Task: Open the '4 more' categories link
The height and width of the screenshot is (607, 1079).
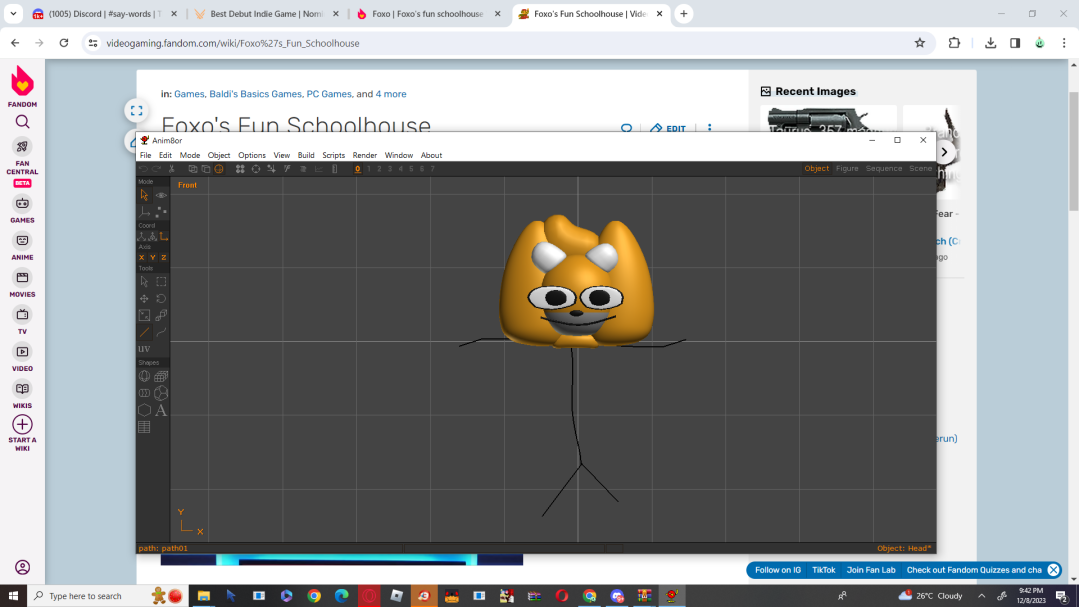Action: (x=391, y=94)
